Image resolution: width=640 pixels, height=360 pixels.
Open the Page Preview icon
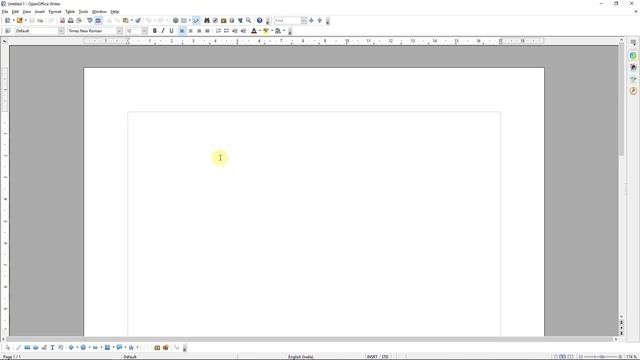tap(79, 20)
